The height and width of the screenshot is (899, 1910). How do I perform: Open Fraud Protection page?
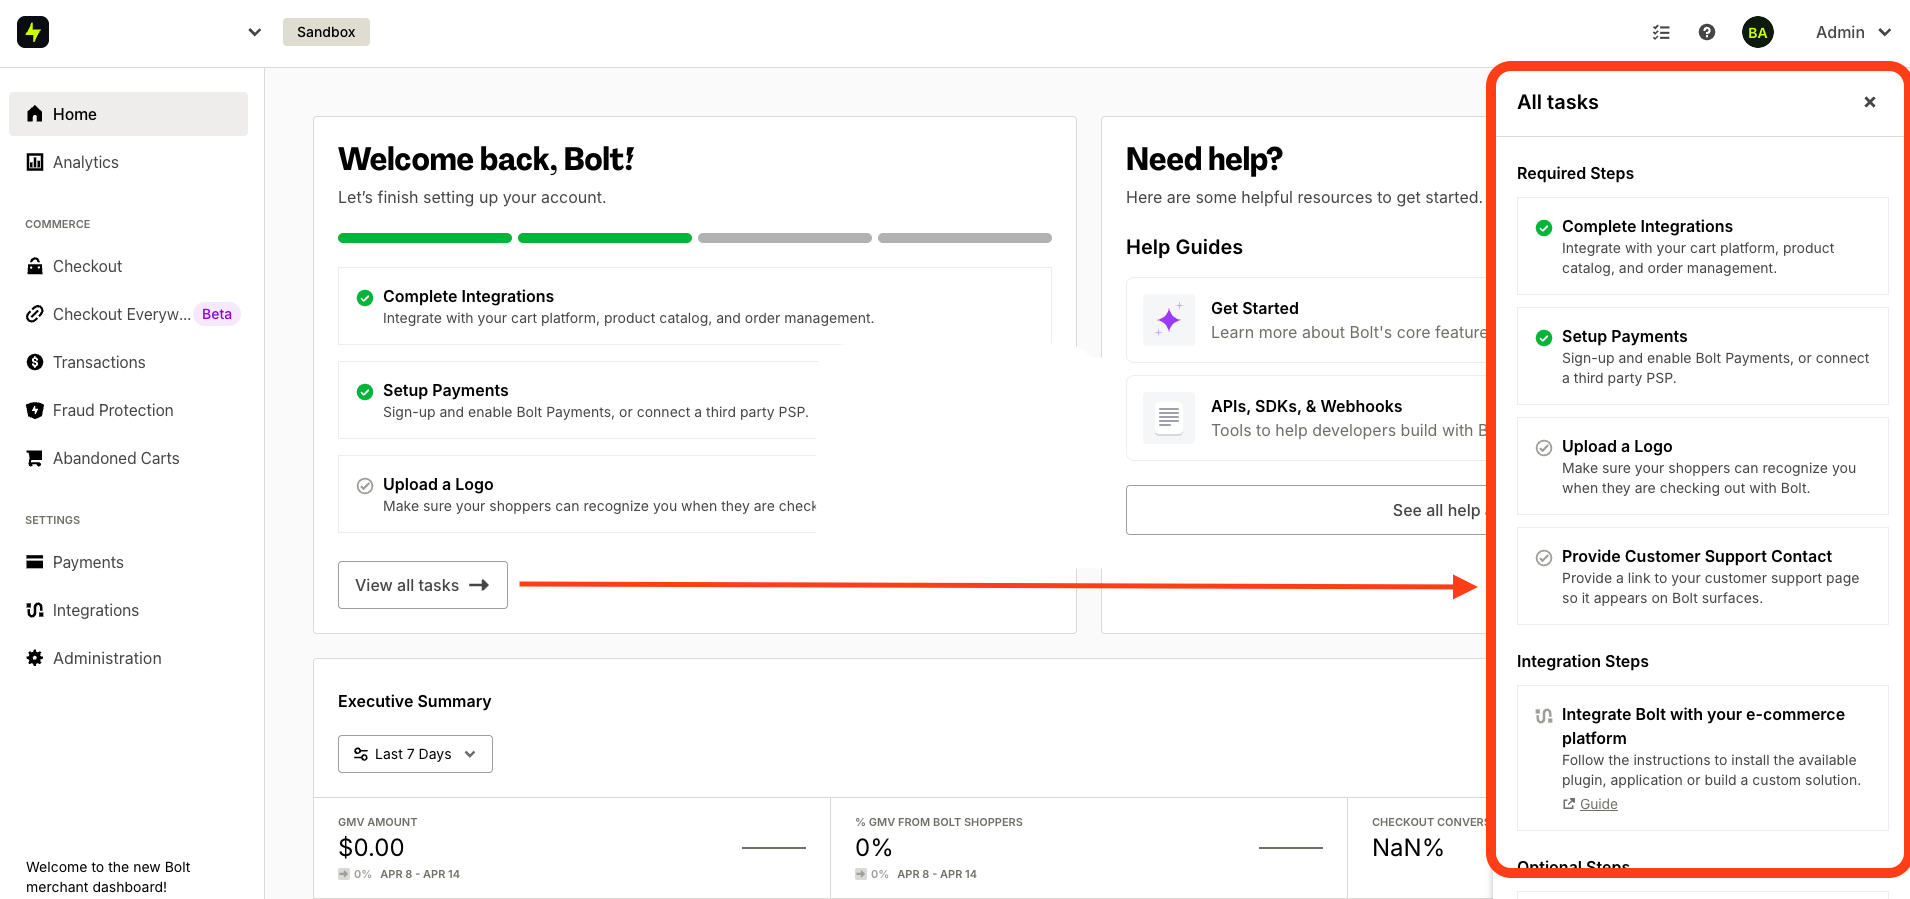128,410
